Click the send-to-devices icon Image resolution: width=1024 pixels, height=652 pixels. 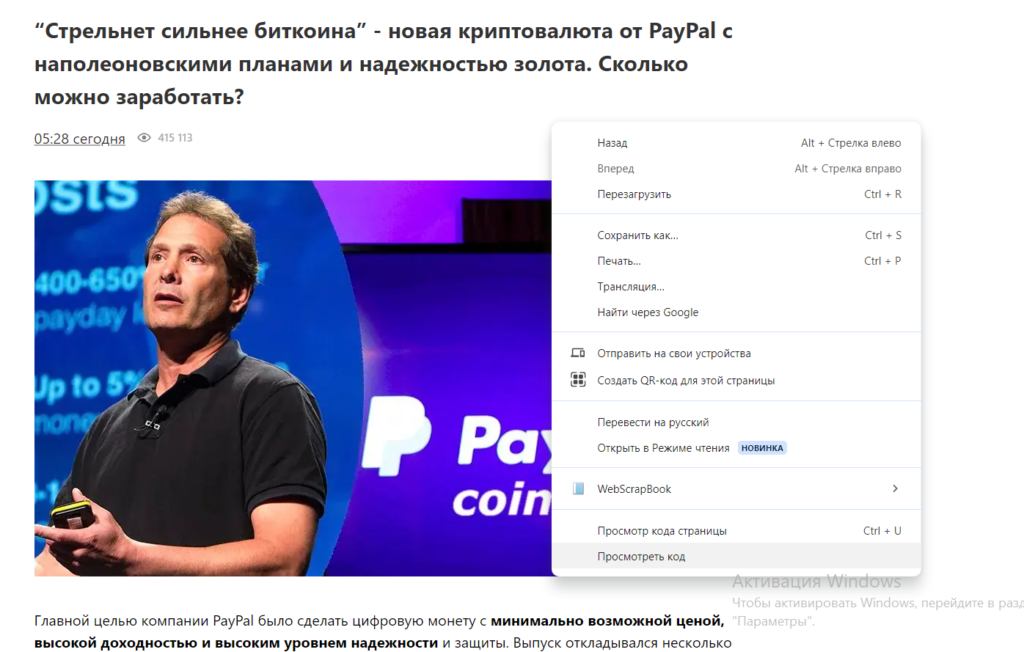coord(578,353)
